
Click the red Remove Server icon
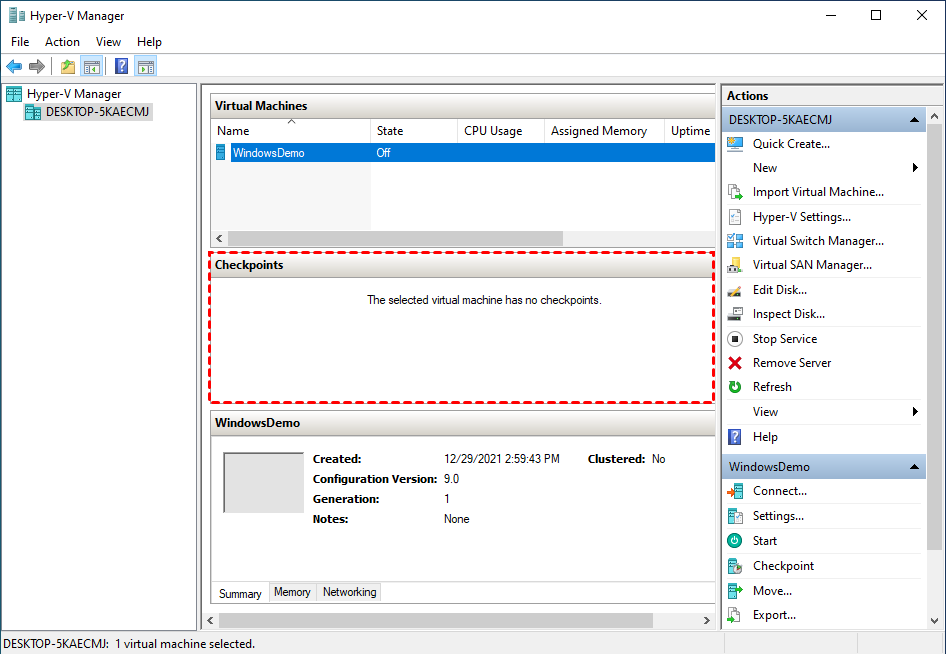735,363
